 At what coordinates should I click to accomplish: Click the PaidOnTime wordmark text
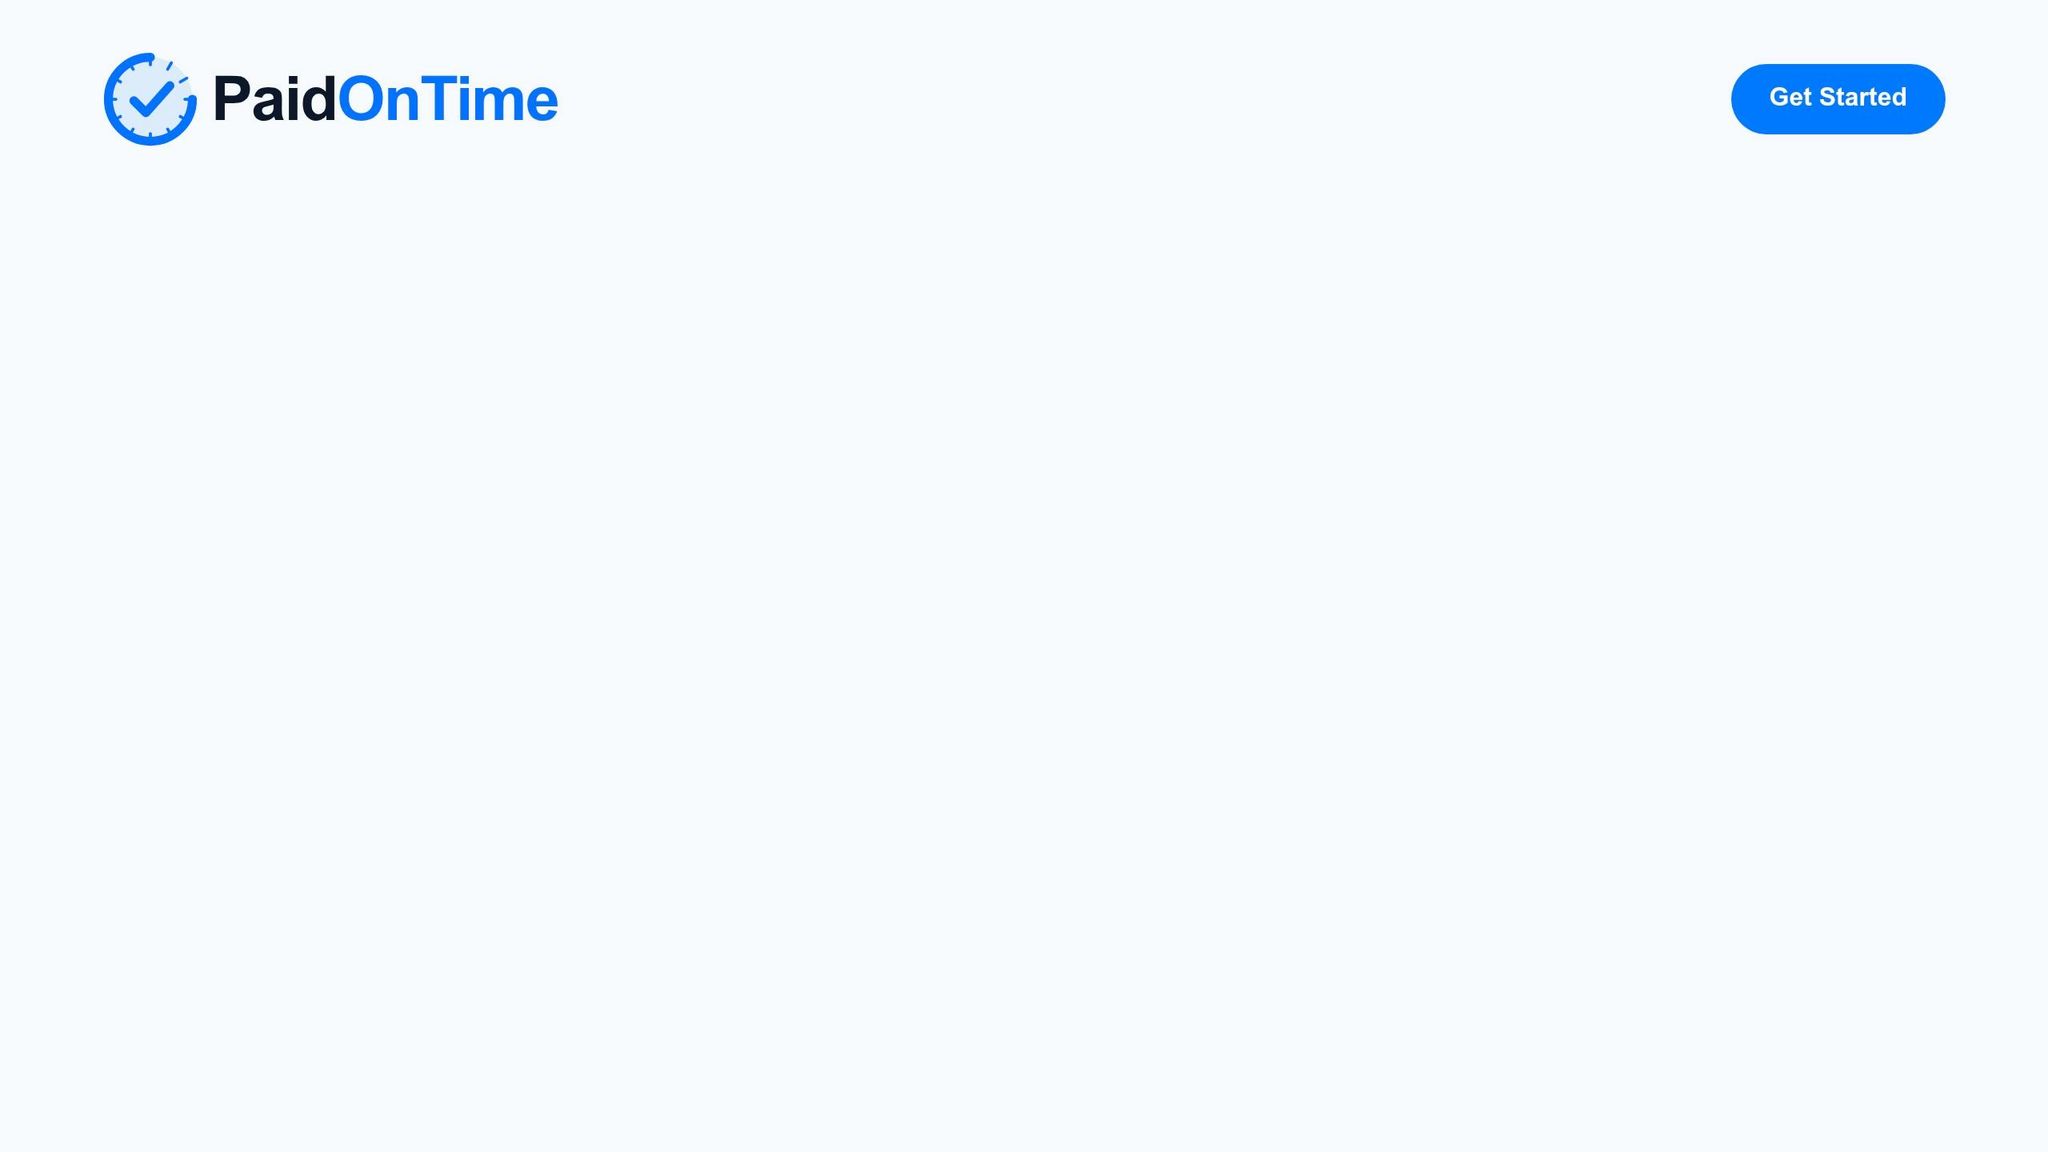(x=384, y=98)
